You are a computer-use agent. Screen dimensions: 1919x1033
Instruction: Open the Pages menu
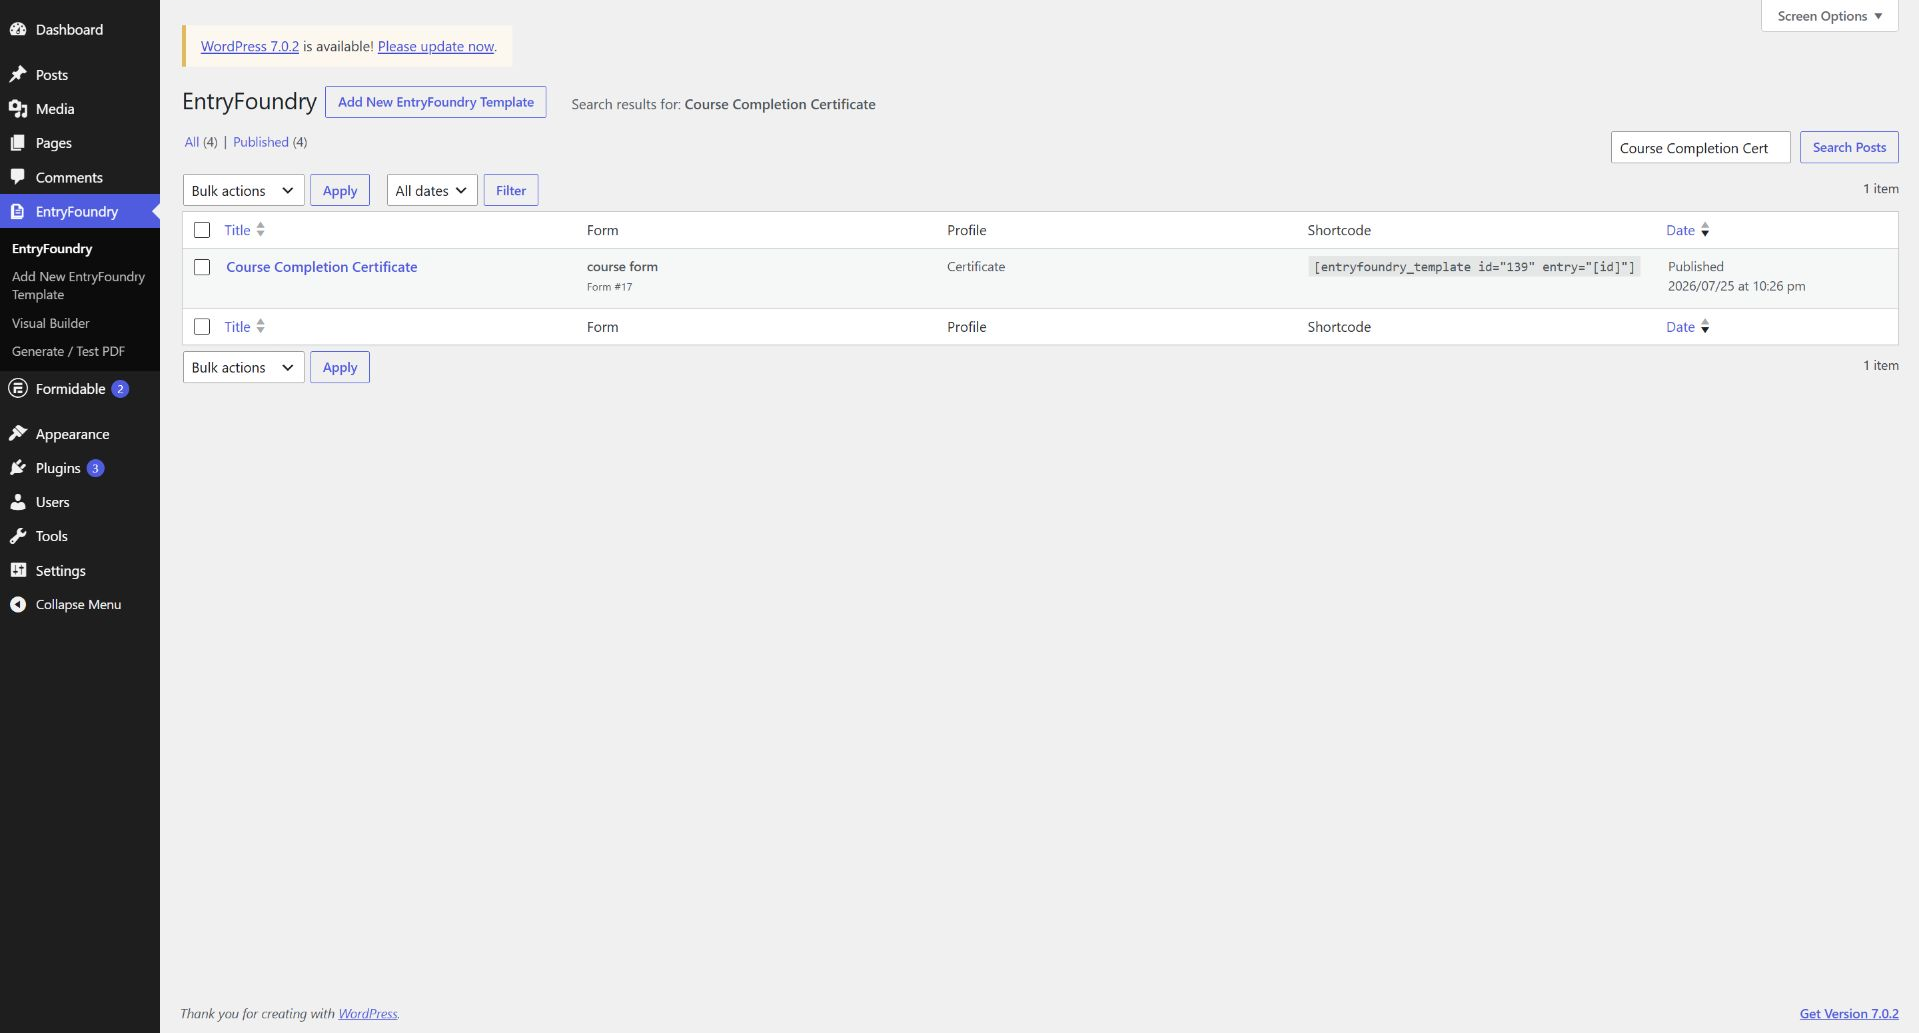pyautogui.click(x=54, y=143)
